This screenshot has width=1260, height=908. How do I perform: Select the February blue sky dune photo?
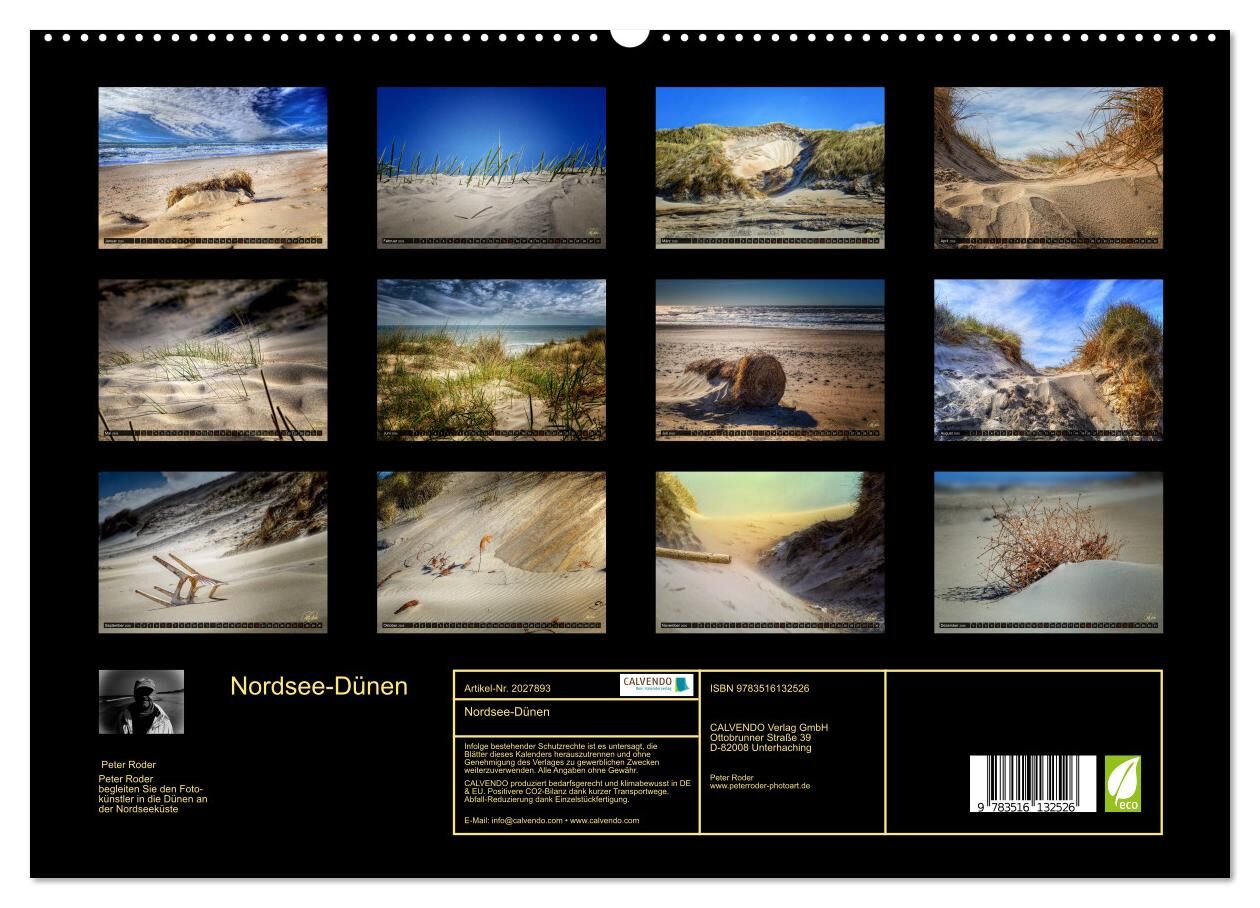(x=491, y=167)
